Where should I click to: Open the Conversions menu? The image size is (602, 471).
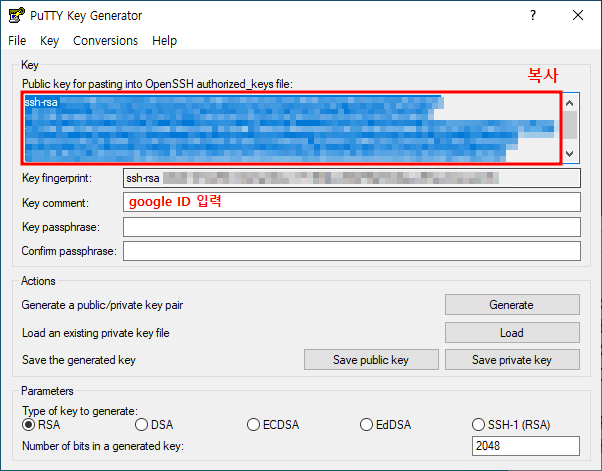(x=106, y=41)
